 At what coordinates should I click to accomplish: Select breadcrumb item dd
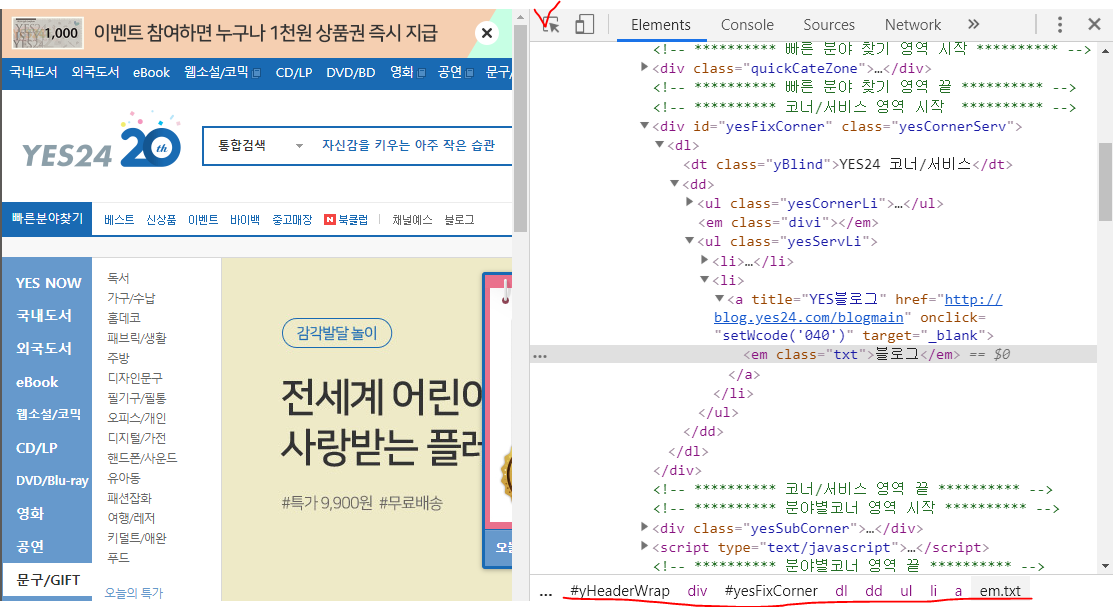(874, 591)
